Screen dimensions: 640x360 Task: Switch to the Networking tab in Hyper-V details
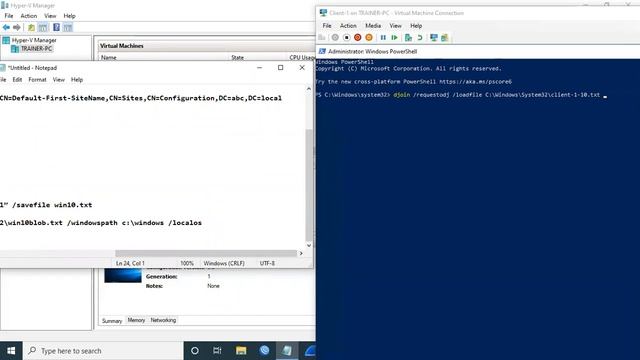click(x=163, y=320)
